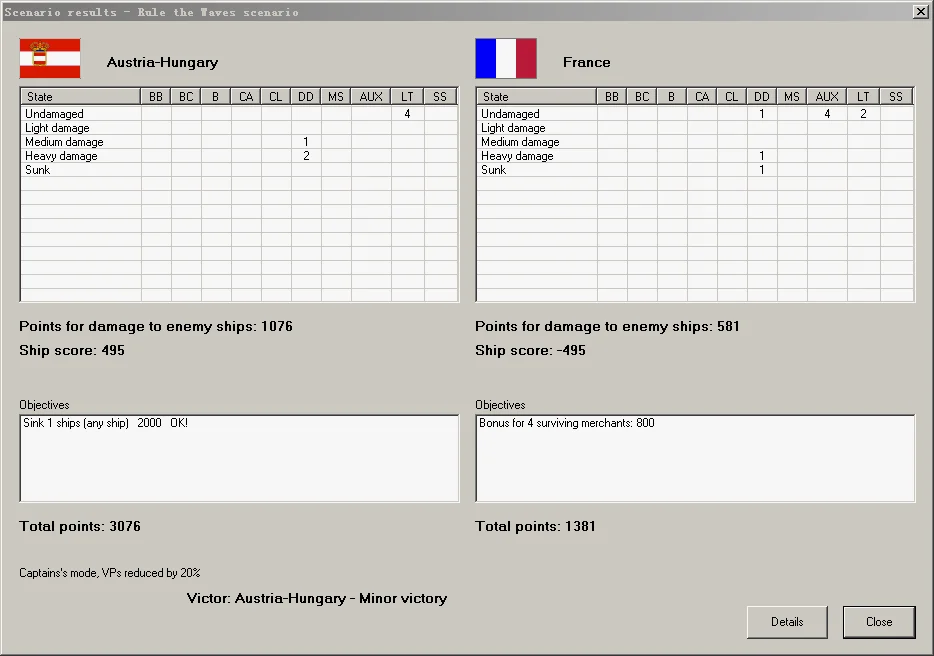Click the French tricolor flag image
The image size is (934, 656).
coord(506,58)
